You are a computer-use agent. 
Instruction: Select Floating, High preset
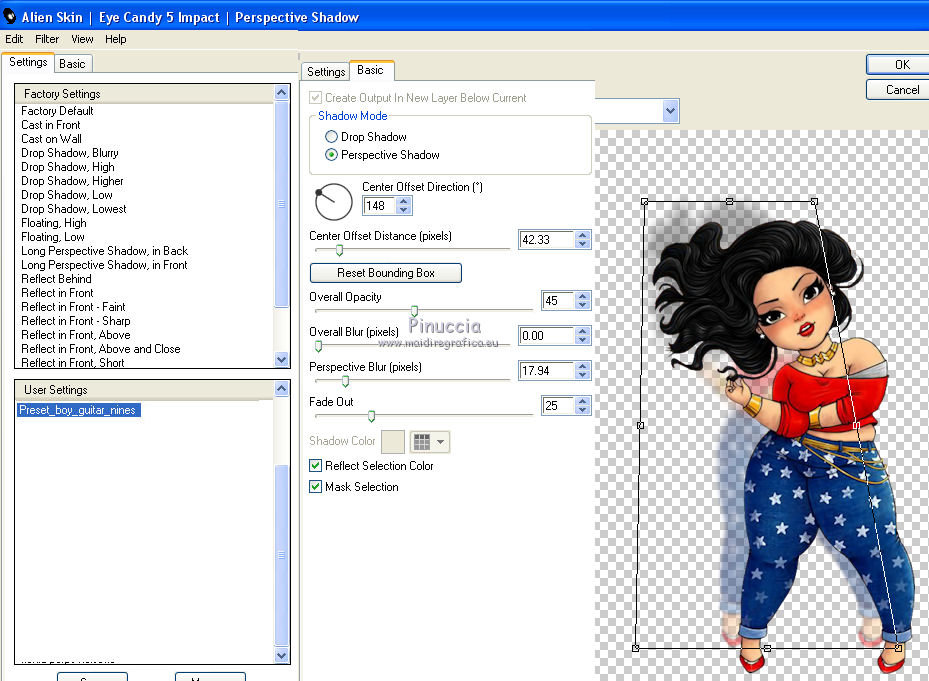pos(54,223)
